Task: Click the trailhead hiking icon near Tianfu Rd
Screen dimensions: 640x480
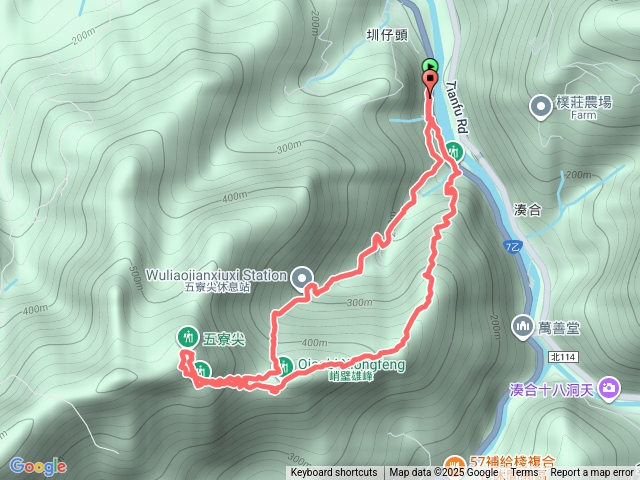Action: click(x=453, y=152)
